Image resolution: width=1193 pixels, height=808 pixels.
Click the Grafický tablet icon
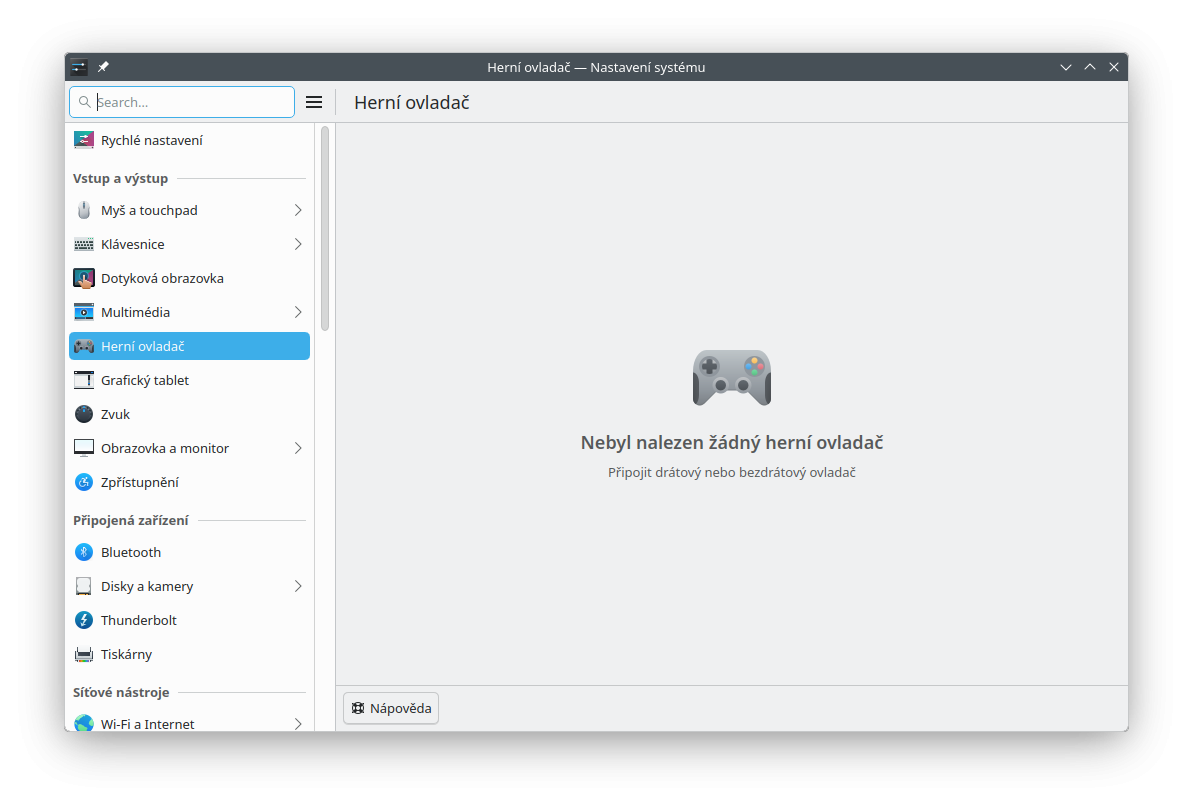tap(84, 380)
